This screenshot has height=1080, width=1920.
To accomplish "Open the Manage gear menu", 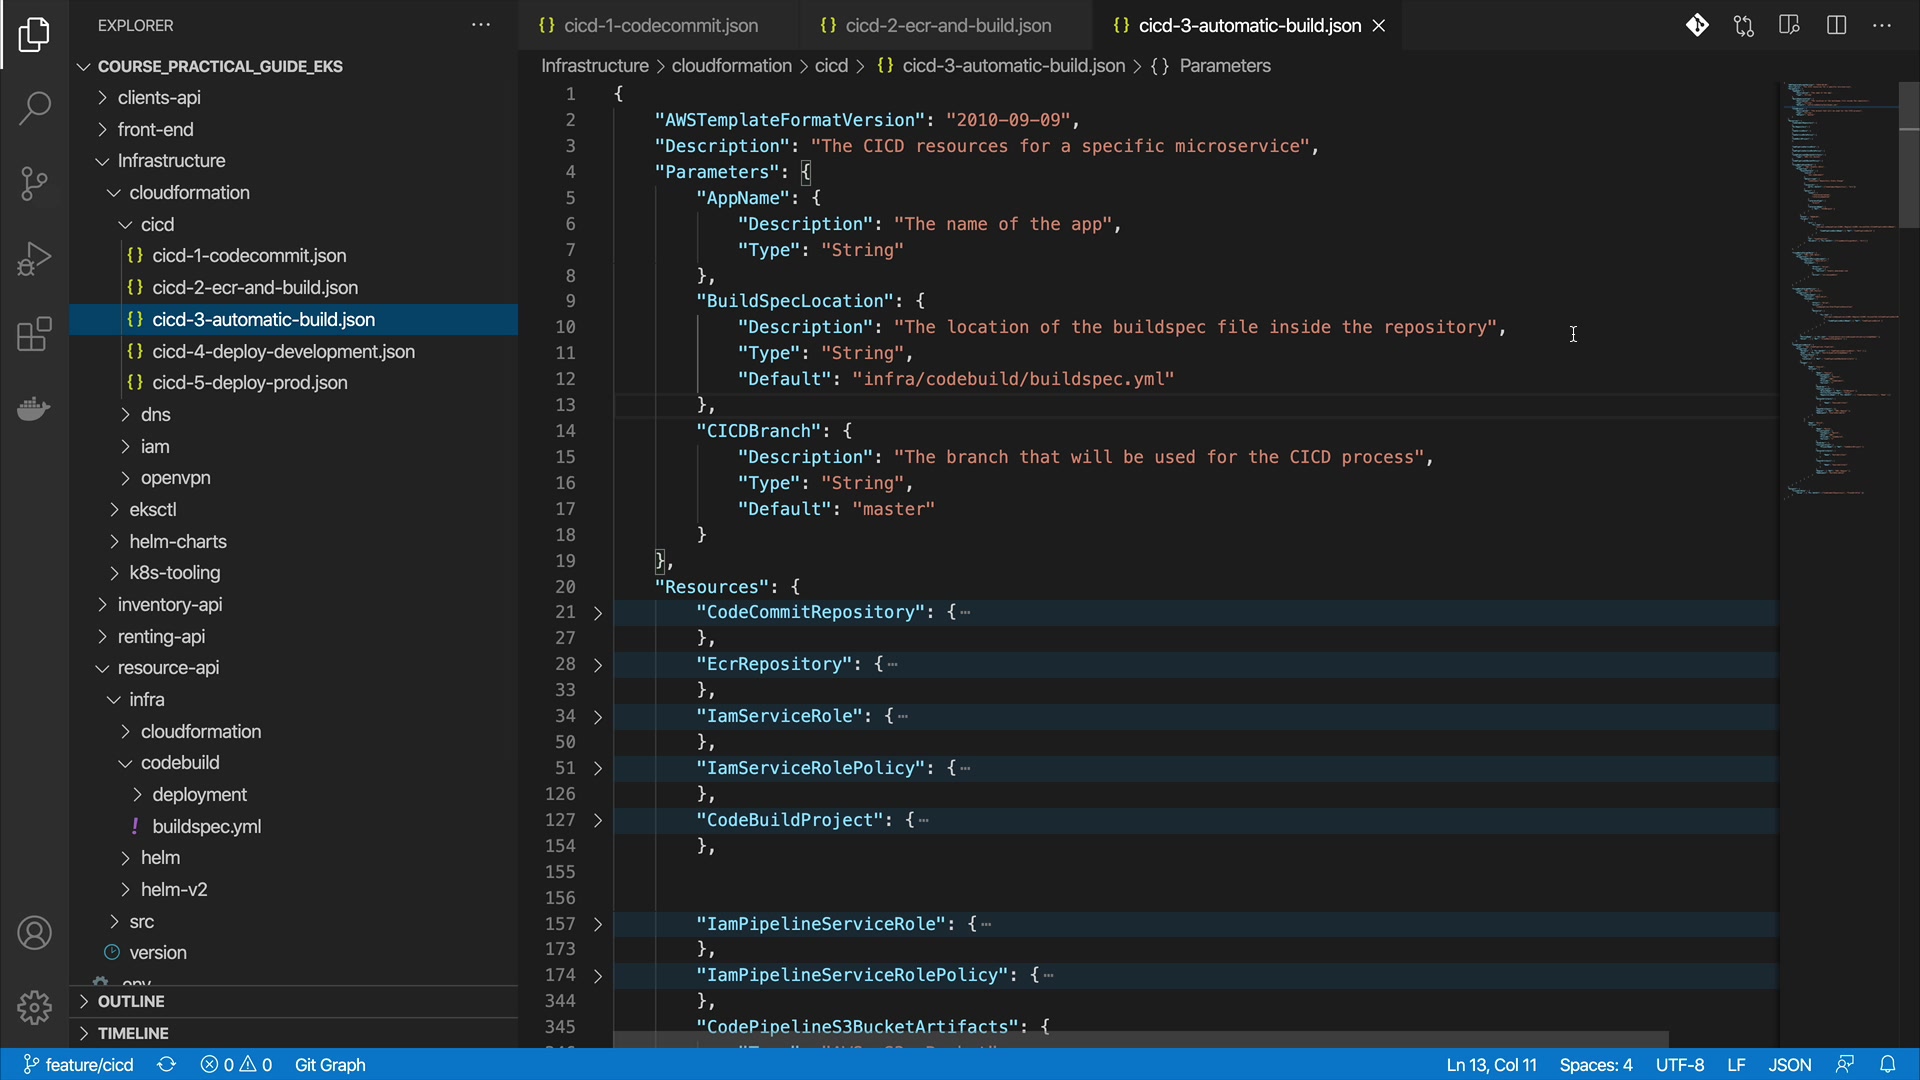I will click(x=34, y=1007).
